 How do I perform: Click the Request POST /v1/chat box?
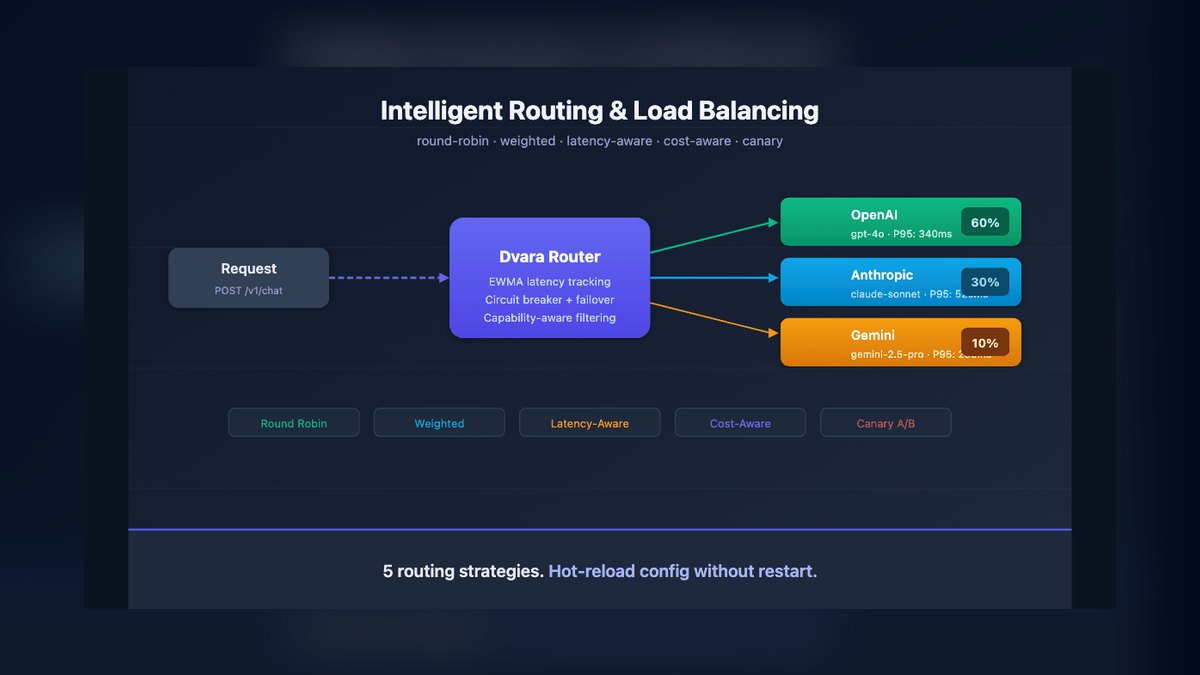(249, 278)
